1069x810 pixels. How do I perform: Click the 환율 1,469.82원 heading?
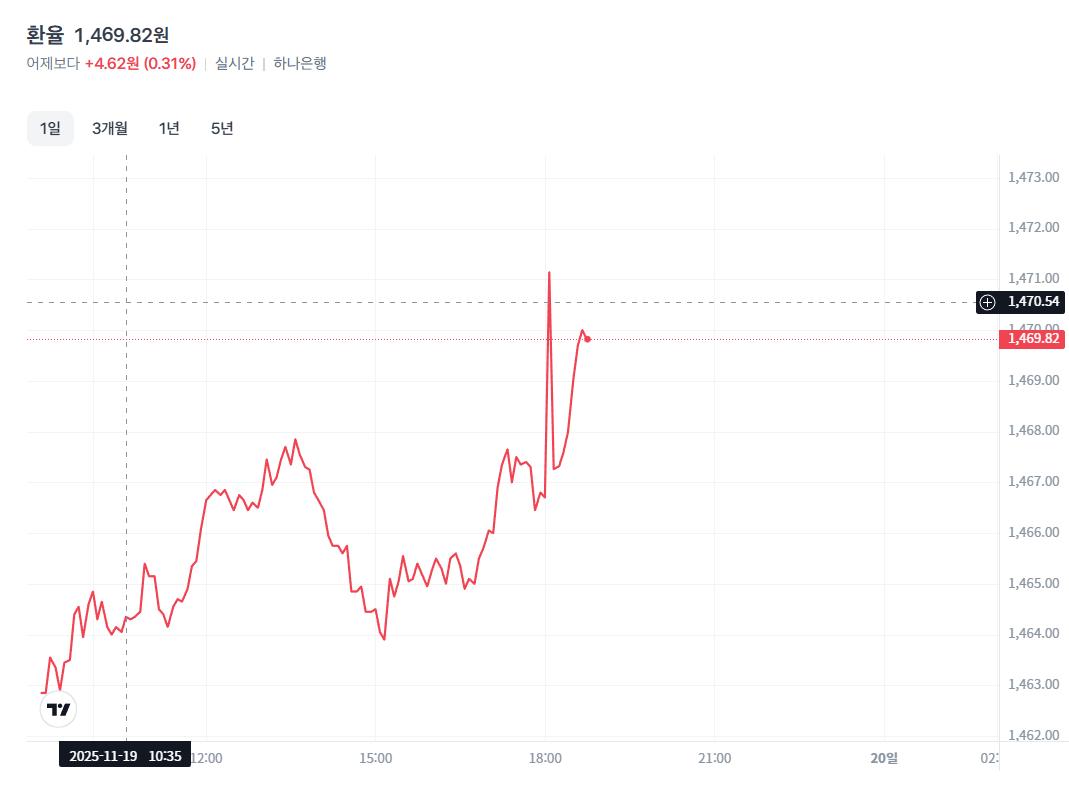pos(98,35)
